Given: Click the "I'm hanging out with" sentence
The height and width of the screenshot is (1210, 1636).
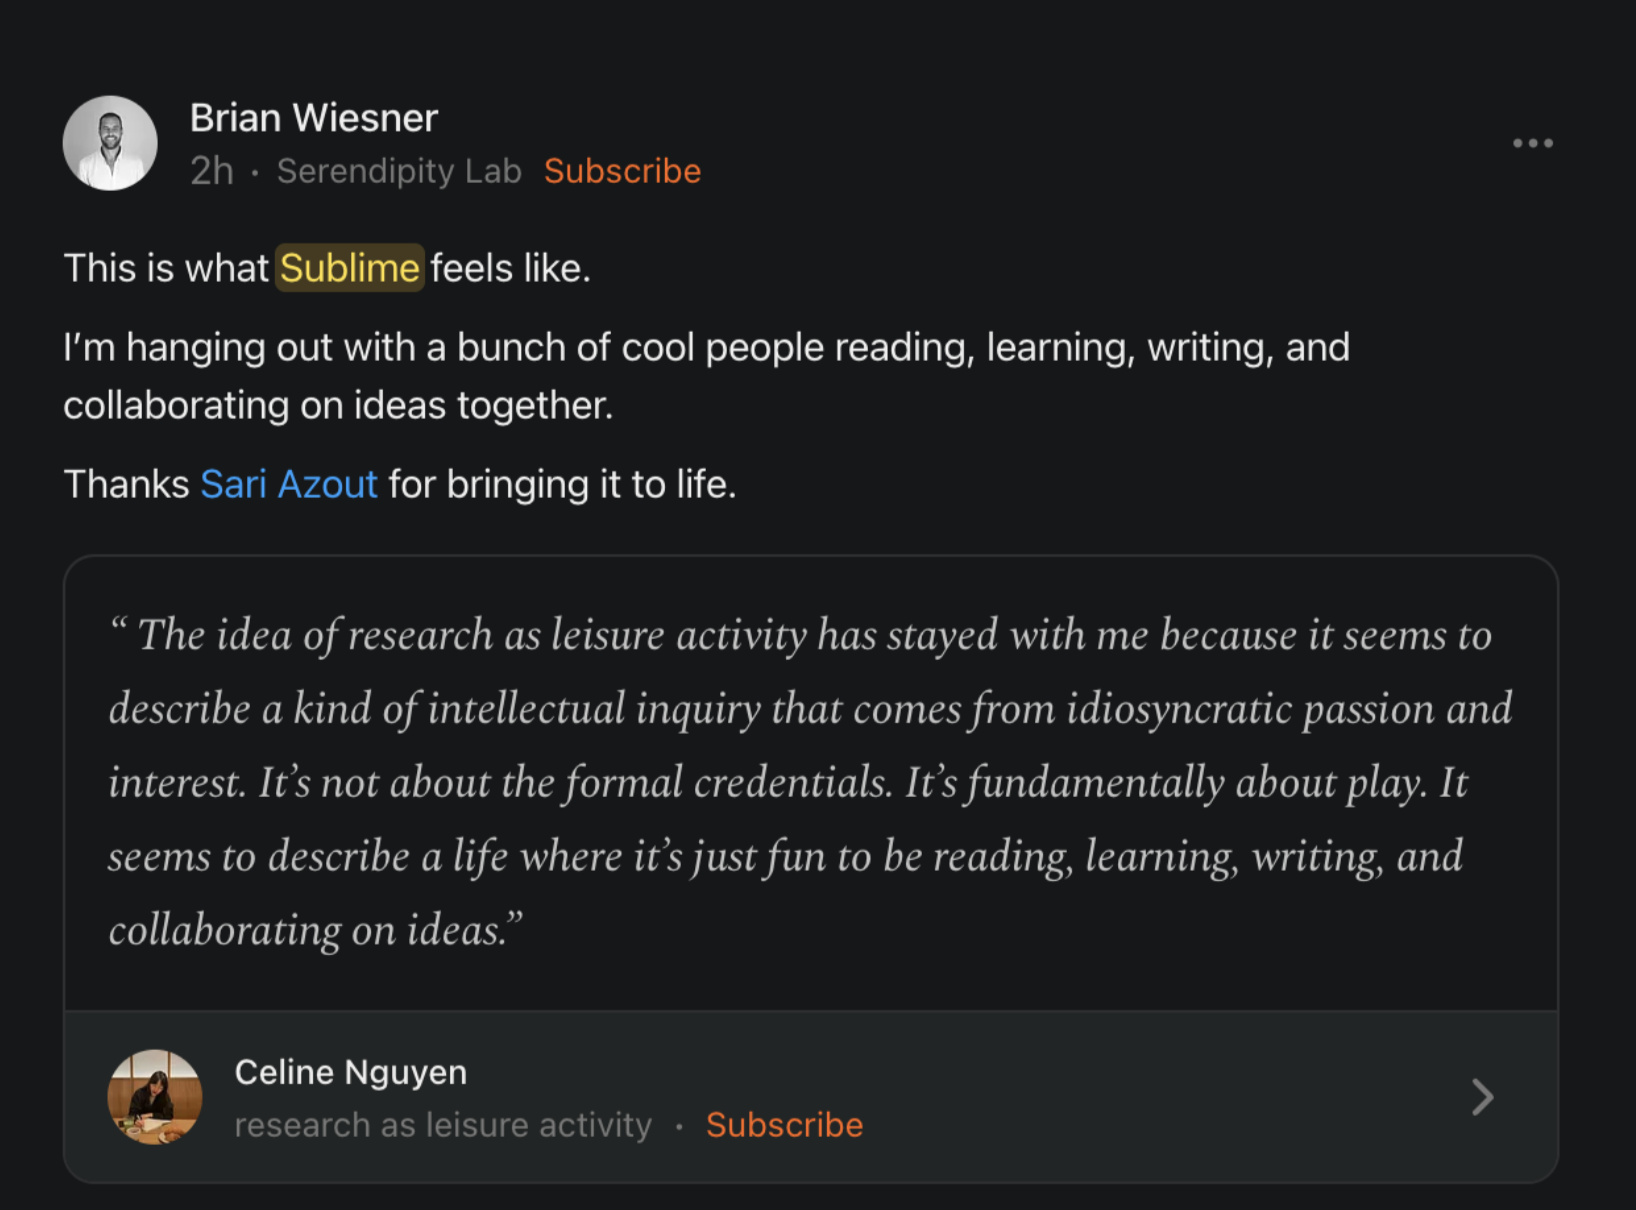Looking at the screenshot, I should (706, 348).
